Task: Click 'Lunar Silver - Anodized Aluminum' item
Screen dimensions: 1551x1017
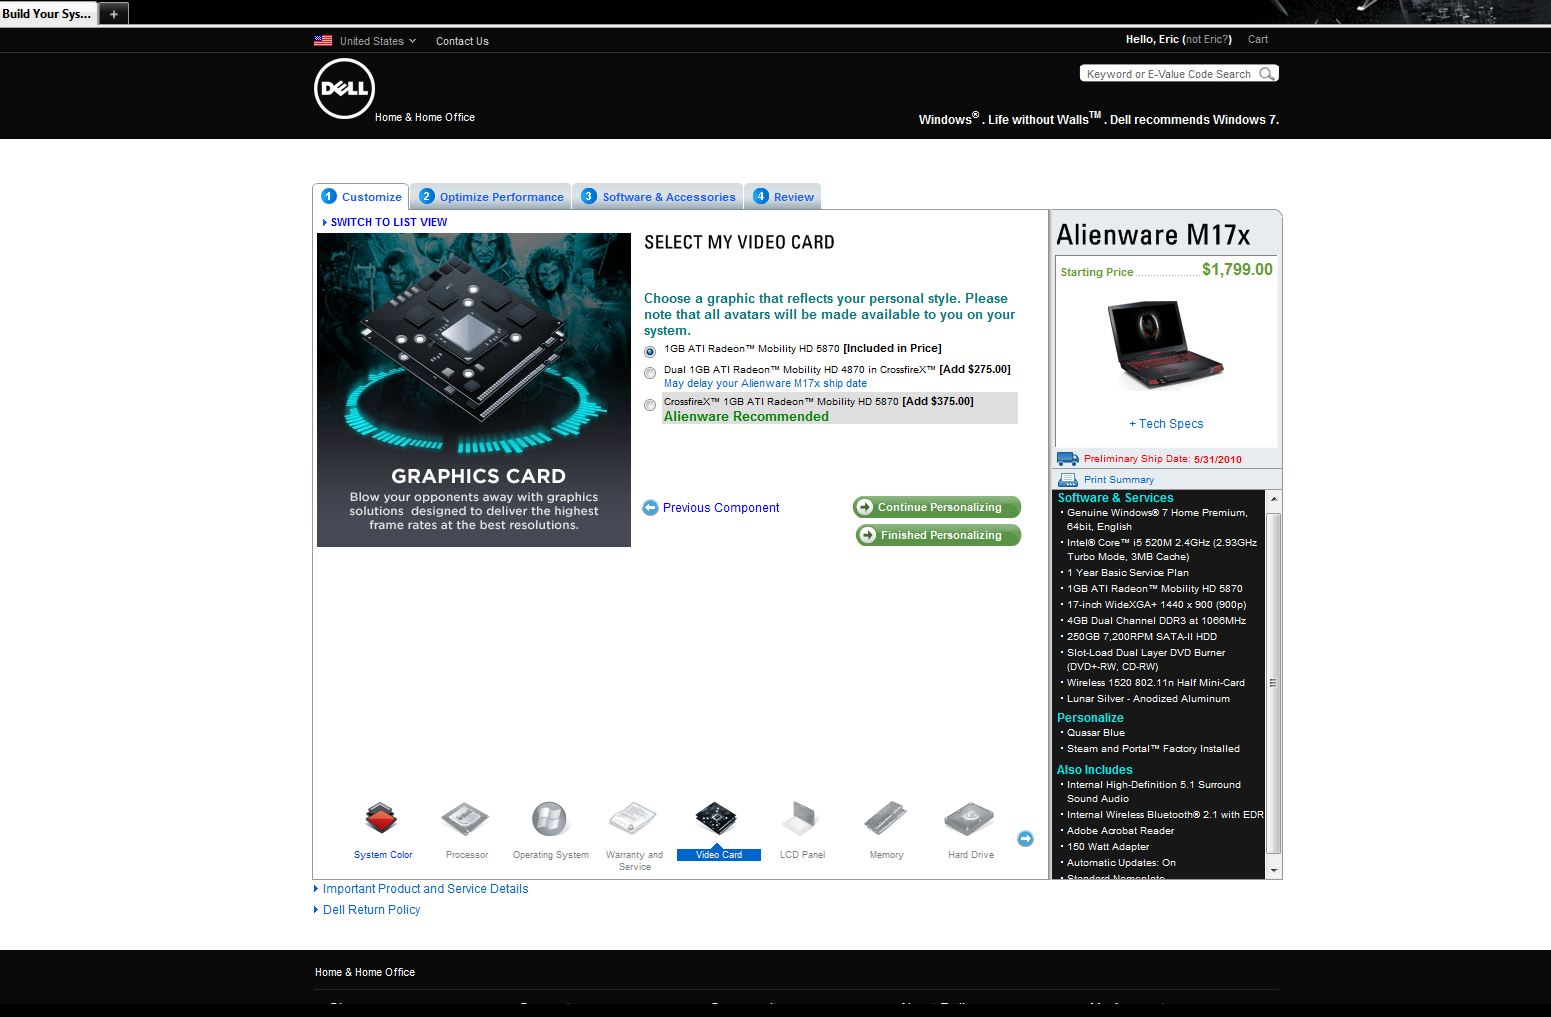Action: click(1148, 699)
